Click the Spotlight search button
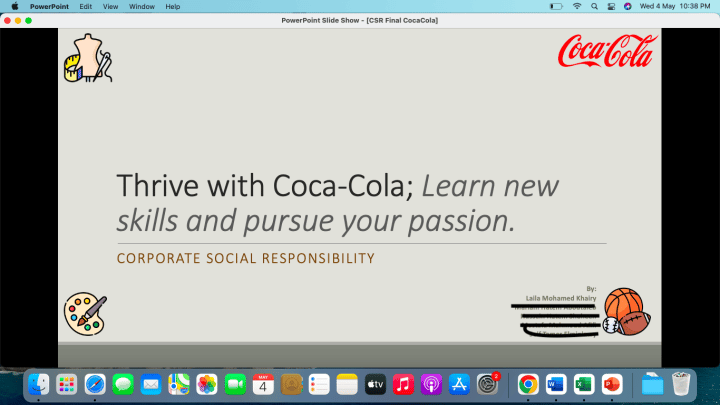The image size is (720, 405). (x=594, y=6)
